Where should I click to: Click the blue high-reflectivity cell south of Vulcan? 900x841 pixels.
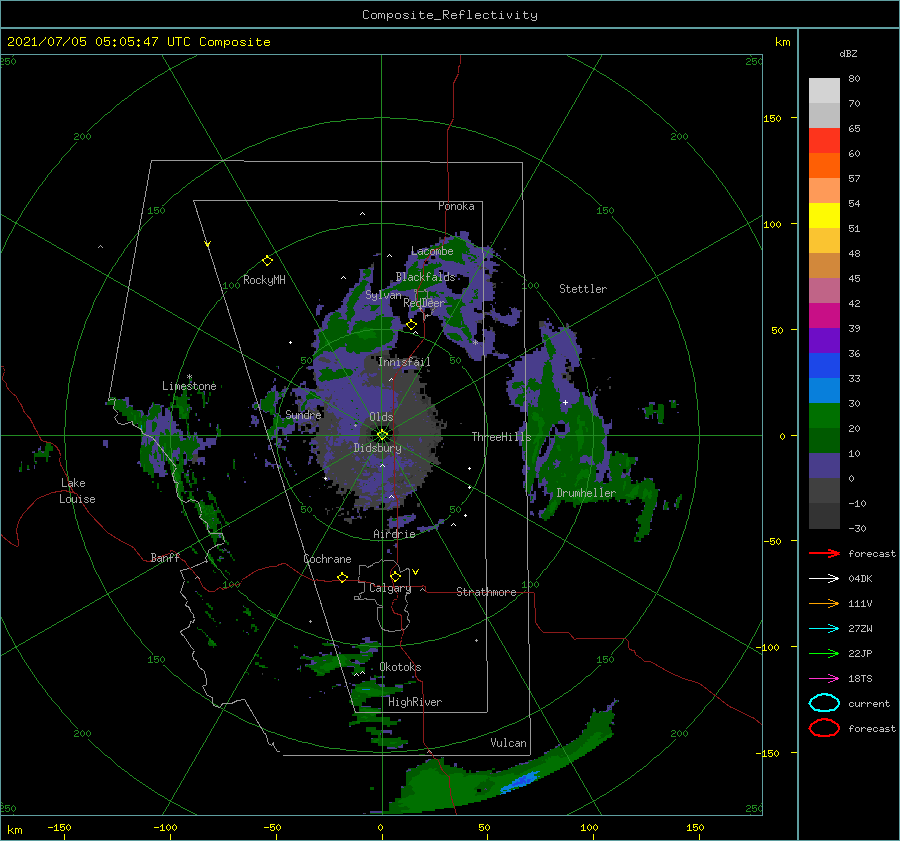click(521, 781)
